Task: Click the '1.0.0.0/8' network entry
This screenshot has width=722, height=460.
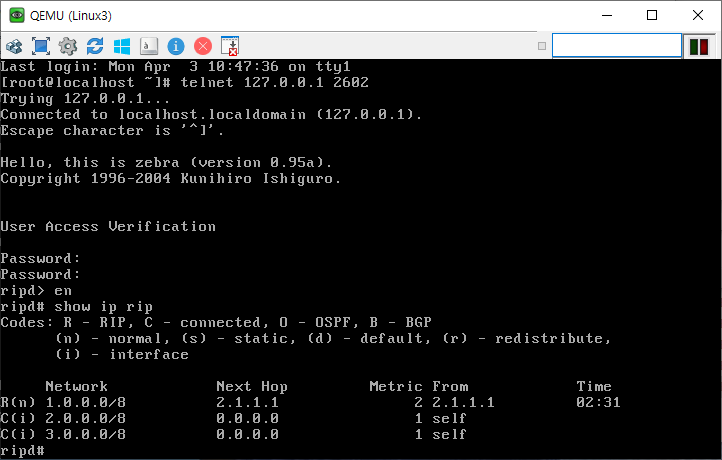Action: (x=86, y=402)
